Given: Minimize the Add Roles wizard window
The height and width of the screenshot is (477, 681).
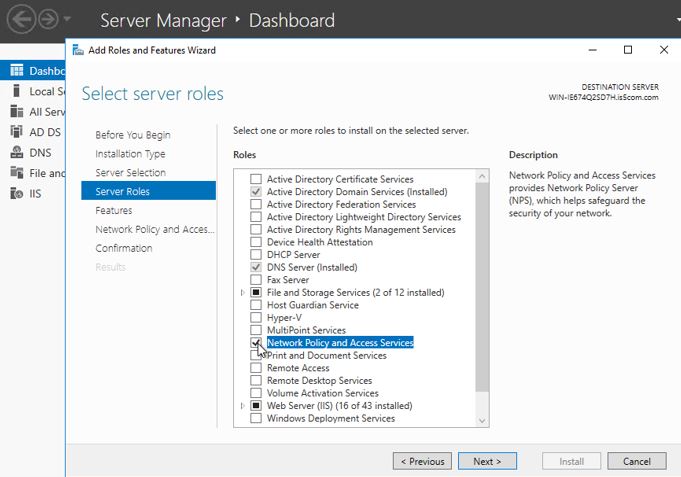Looking at the screenshot, I should 592,50.
